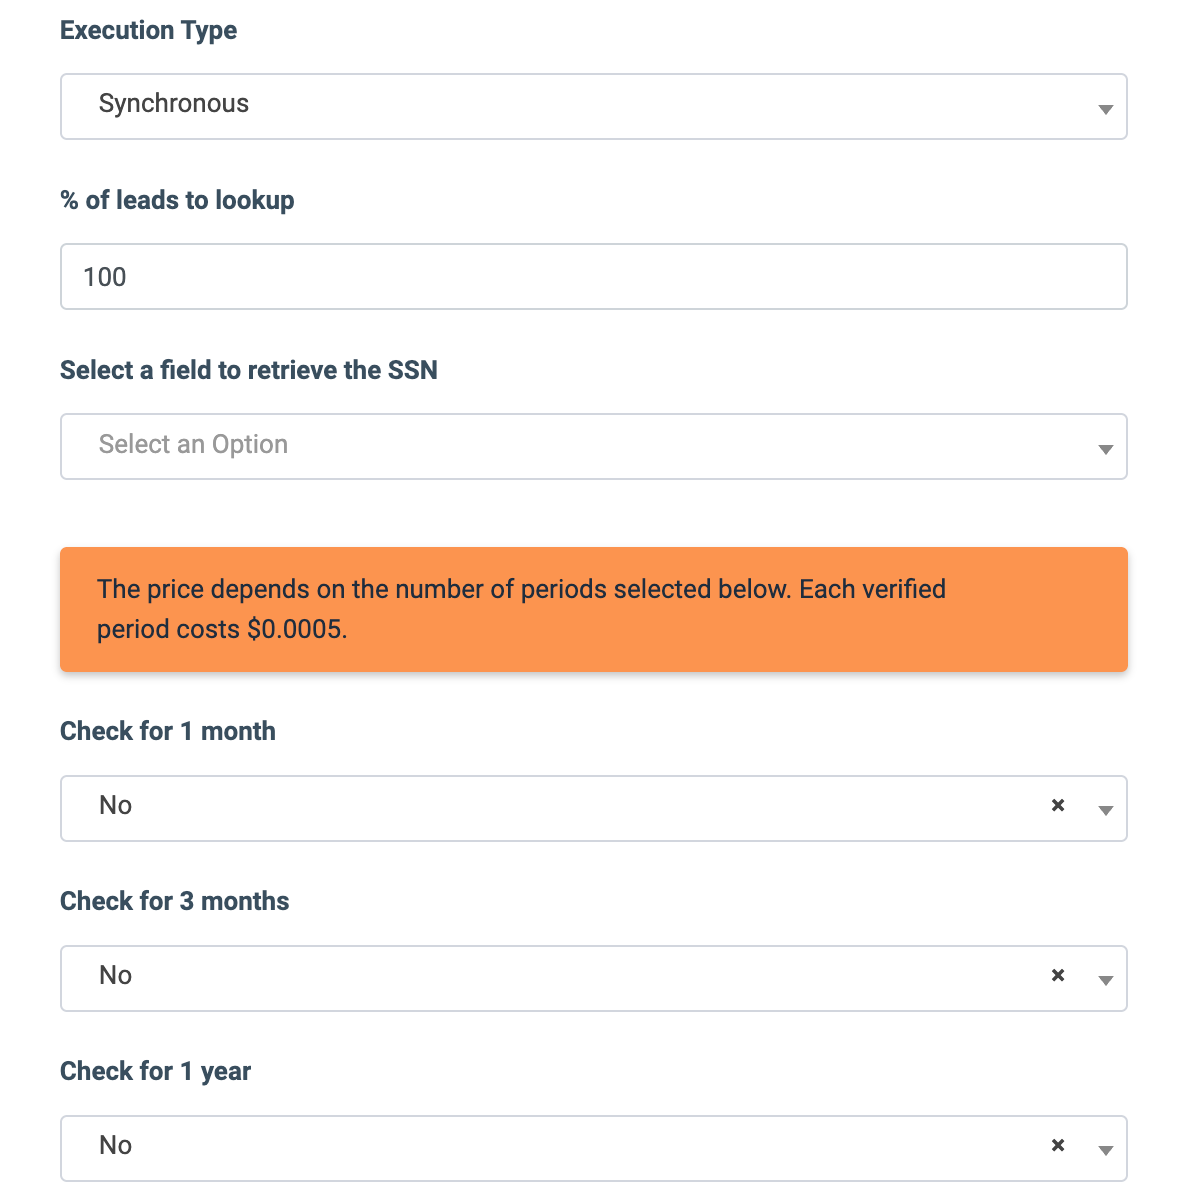Image resolution: width=1184 pixels, height=1198 pixels.
Task: Click the '% of leads to lookup' input
Action: pyautogui.click(x=593, y=277)
